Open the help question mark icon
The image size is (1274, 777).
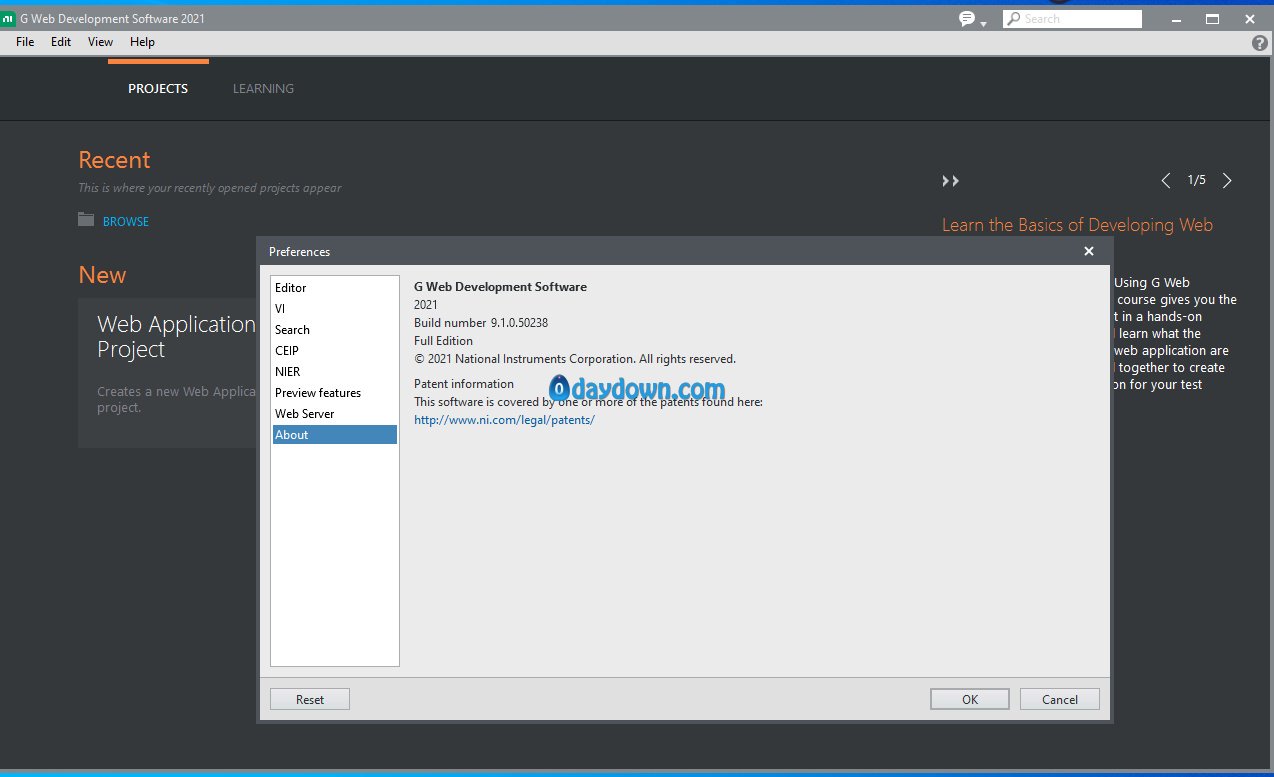coord(1259,43)
